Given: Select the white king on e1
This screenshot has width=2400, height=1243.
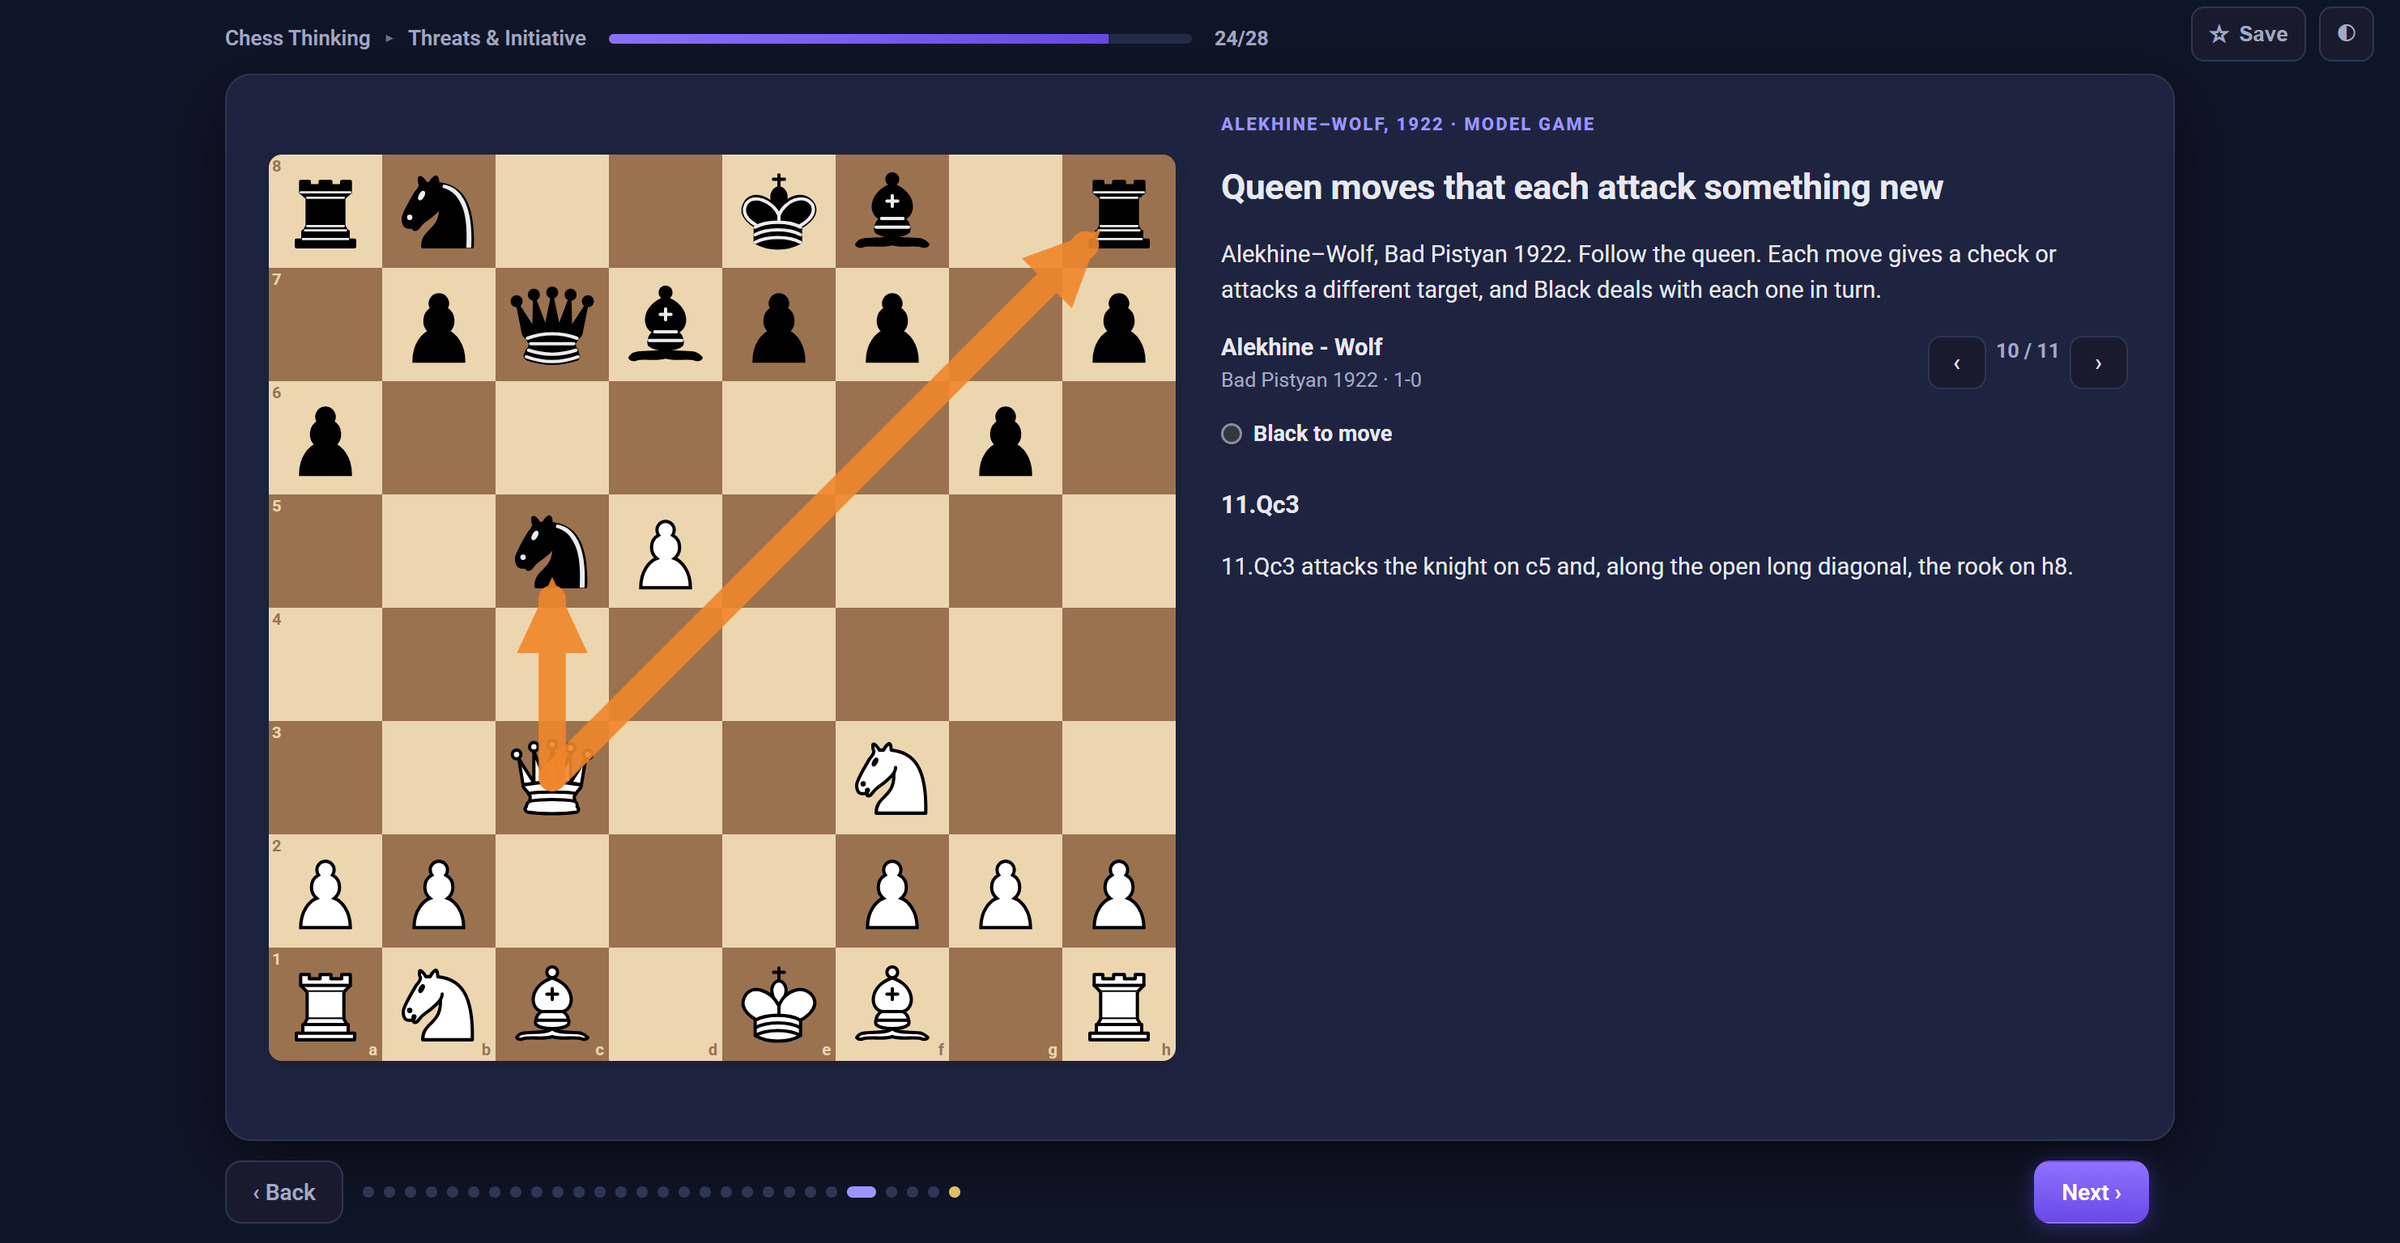Looking at the screenshot, I should (x=779, y=1004).
